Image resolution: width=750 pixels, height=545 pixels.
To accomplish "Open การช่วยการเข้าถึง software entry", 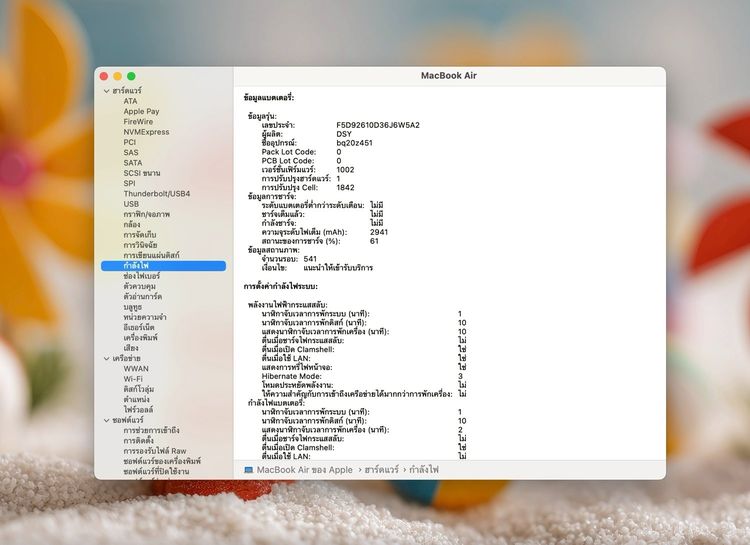I will (151, 431).
